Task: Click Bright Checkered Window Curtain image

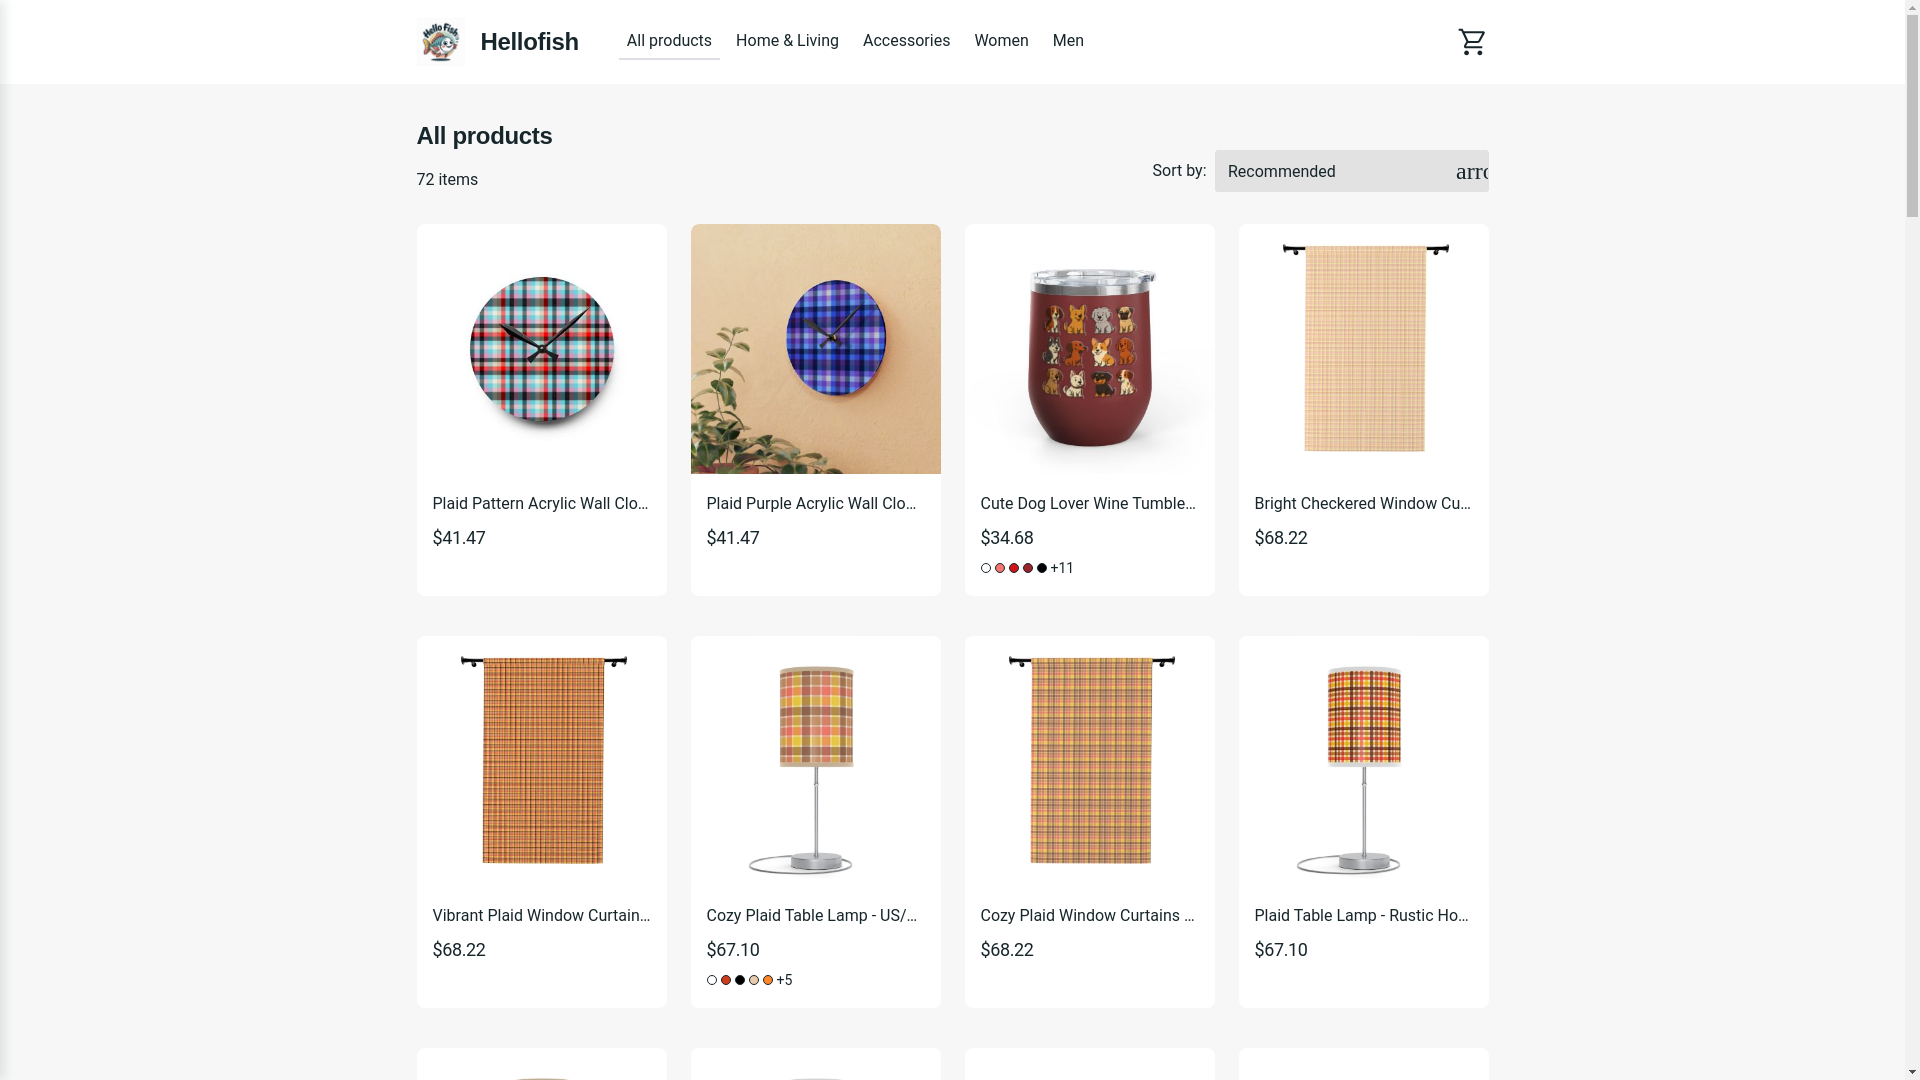Action: 1363,349
